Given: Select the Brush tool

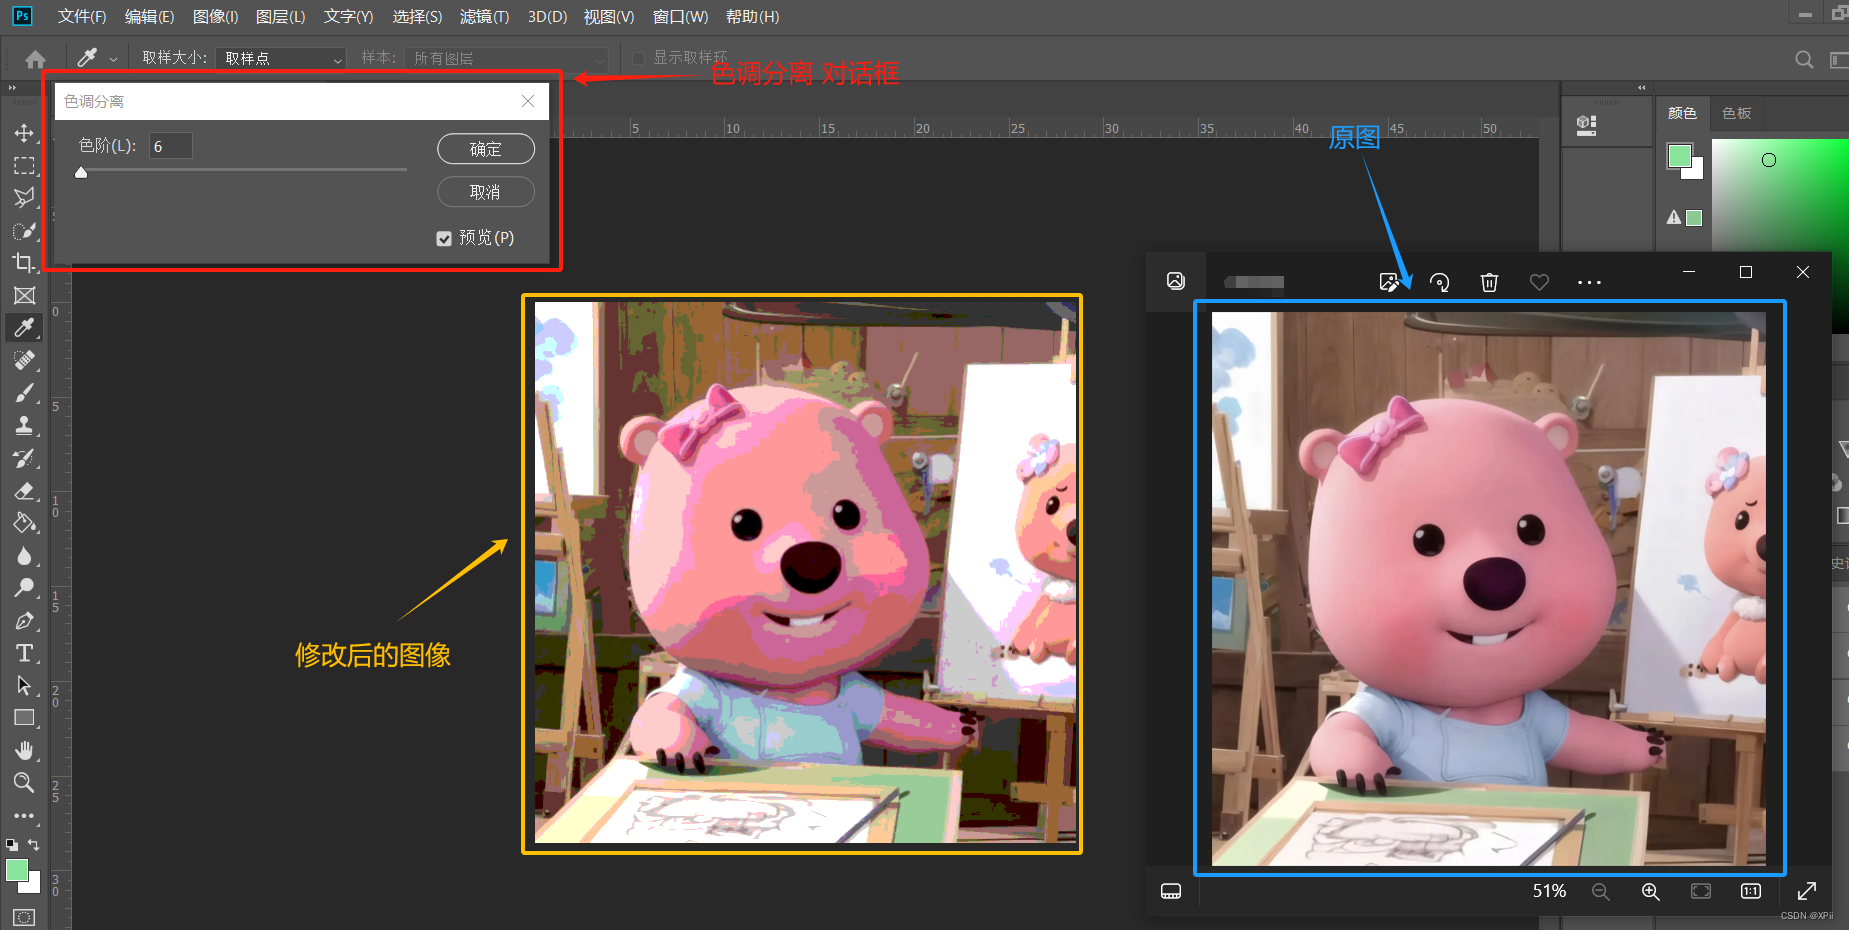Looking at the screenshot, I should coord(24,393).
